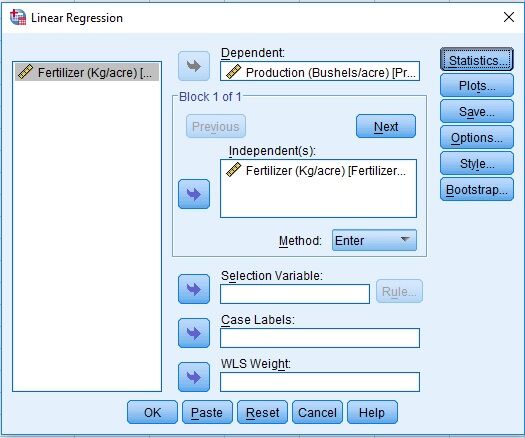
Task: Open the Save settings button
Action: [x=477, y=111]
